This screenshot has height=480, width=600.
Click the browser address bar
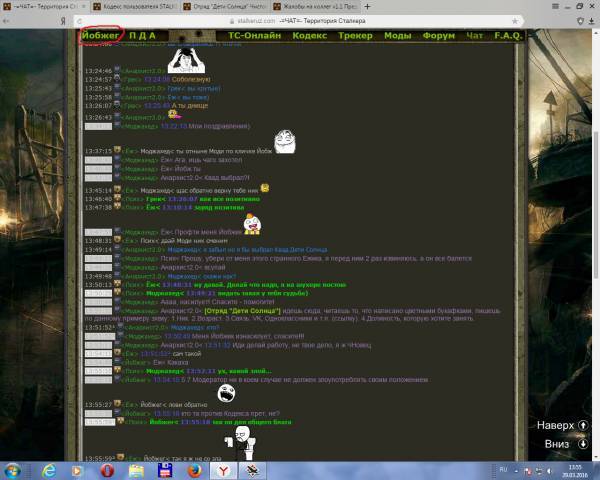(300, 18)
